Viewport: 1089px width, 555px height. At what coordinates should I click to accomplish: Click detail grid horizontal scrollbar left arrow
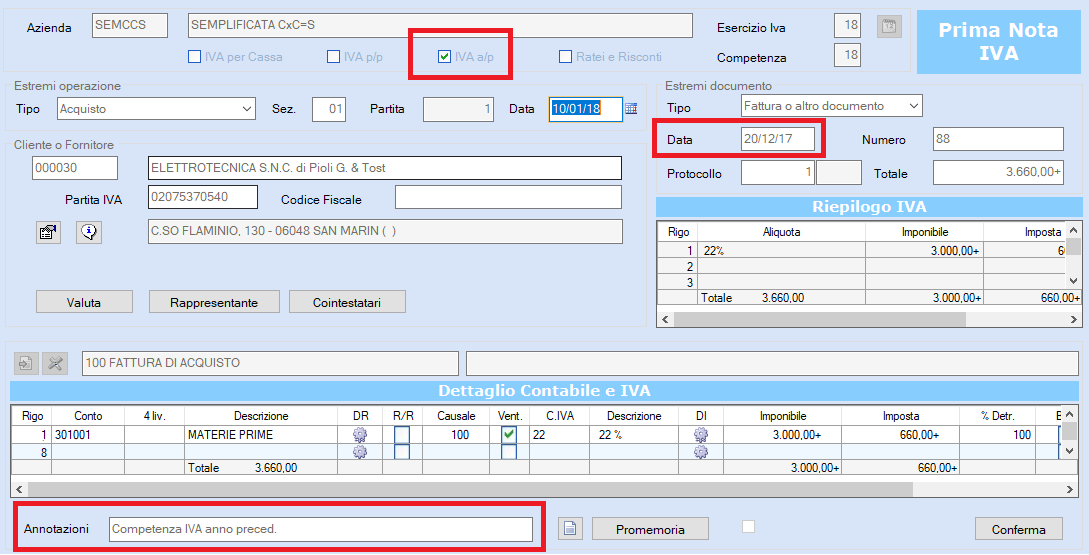click(19, 490)
